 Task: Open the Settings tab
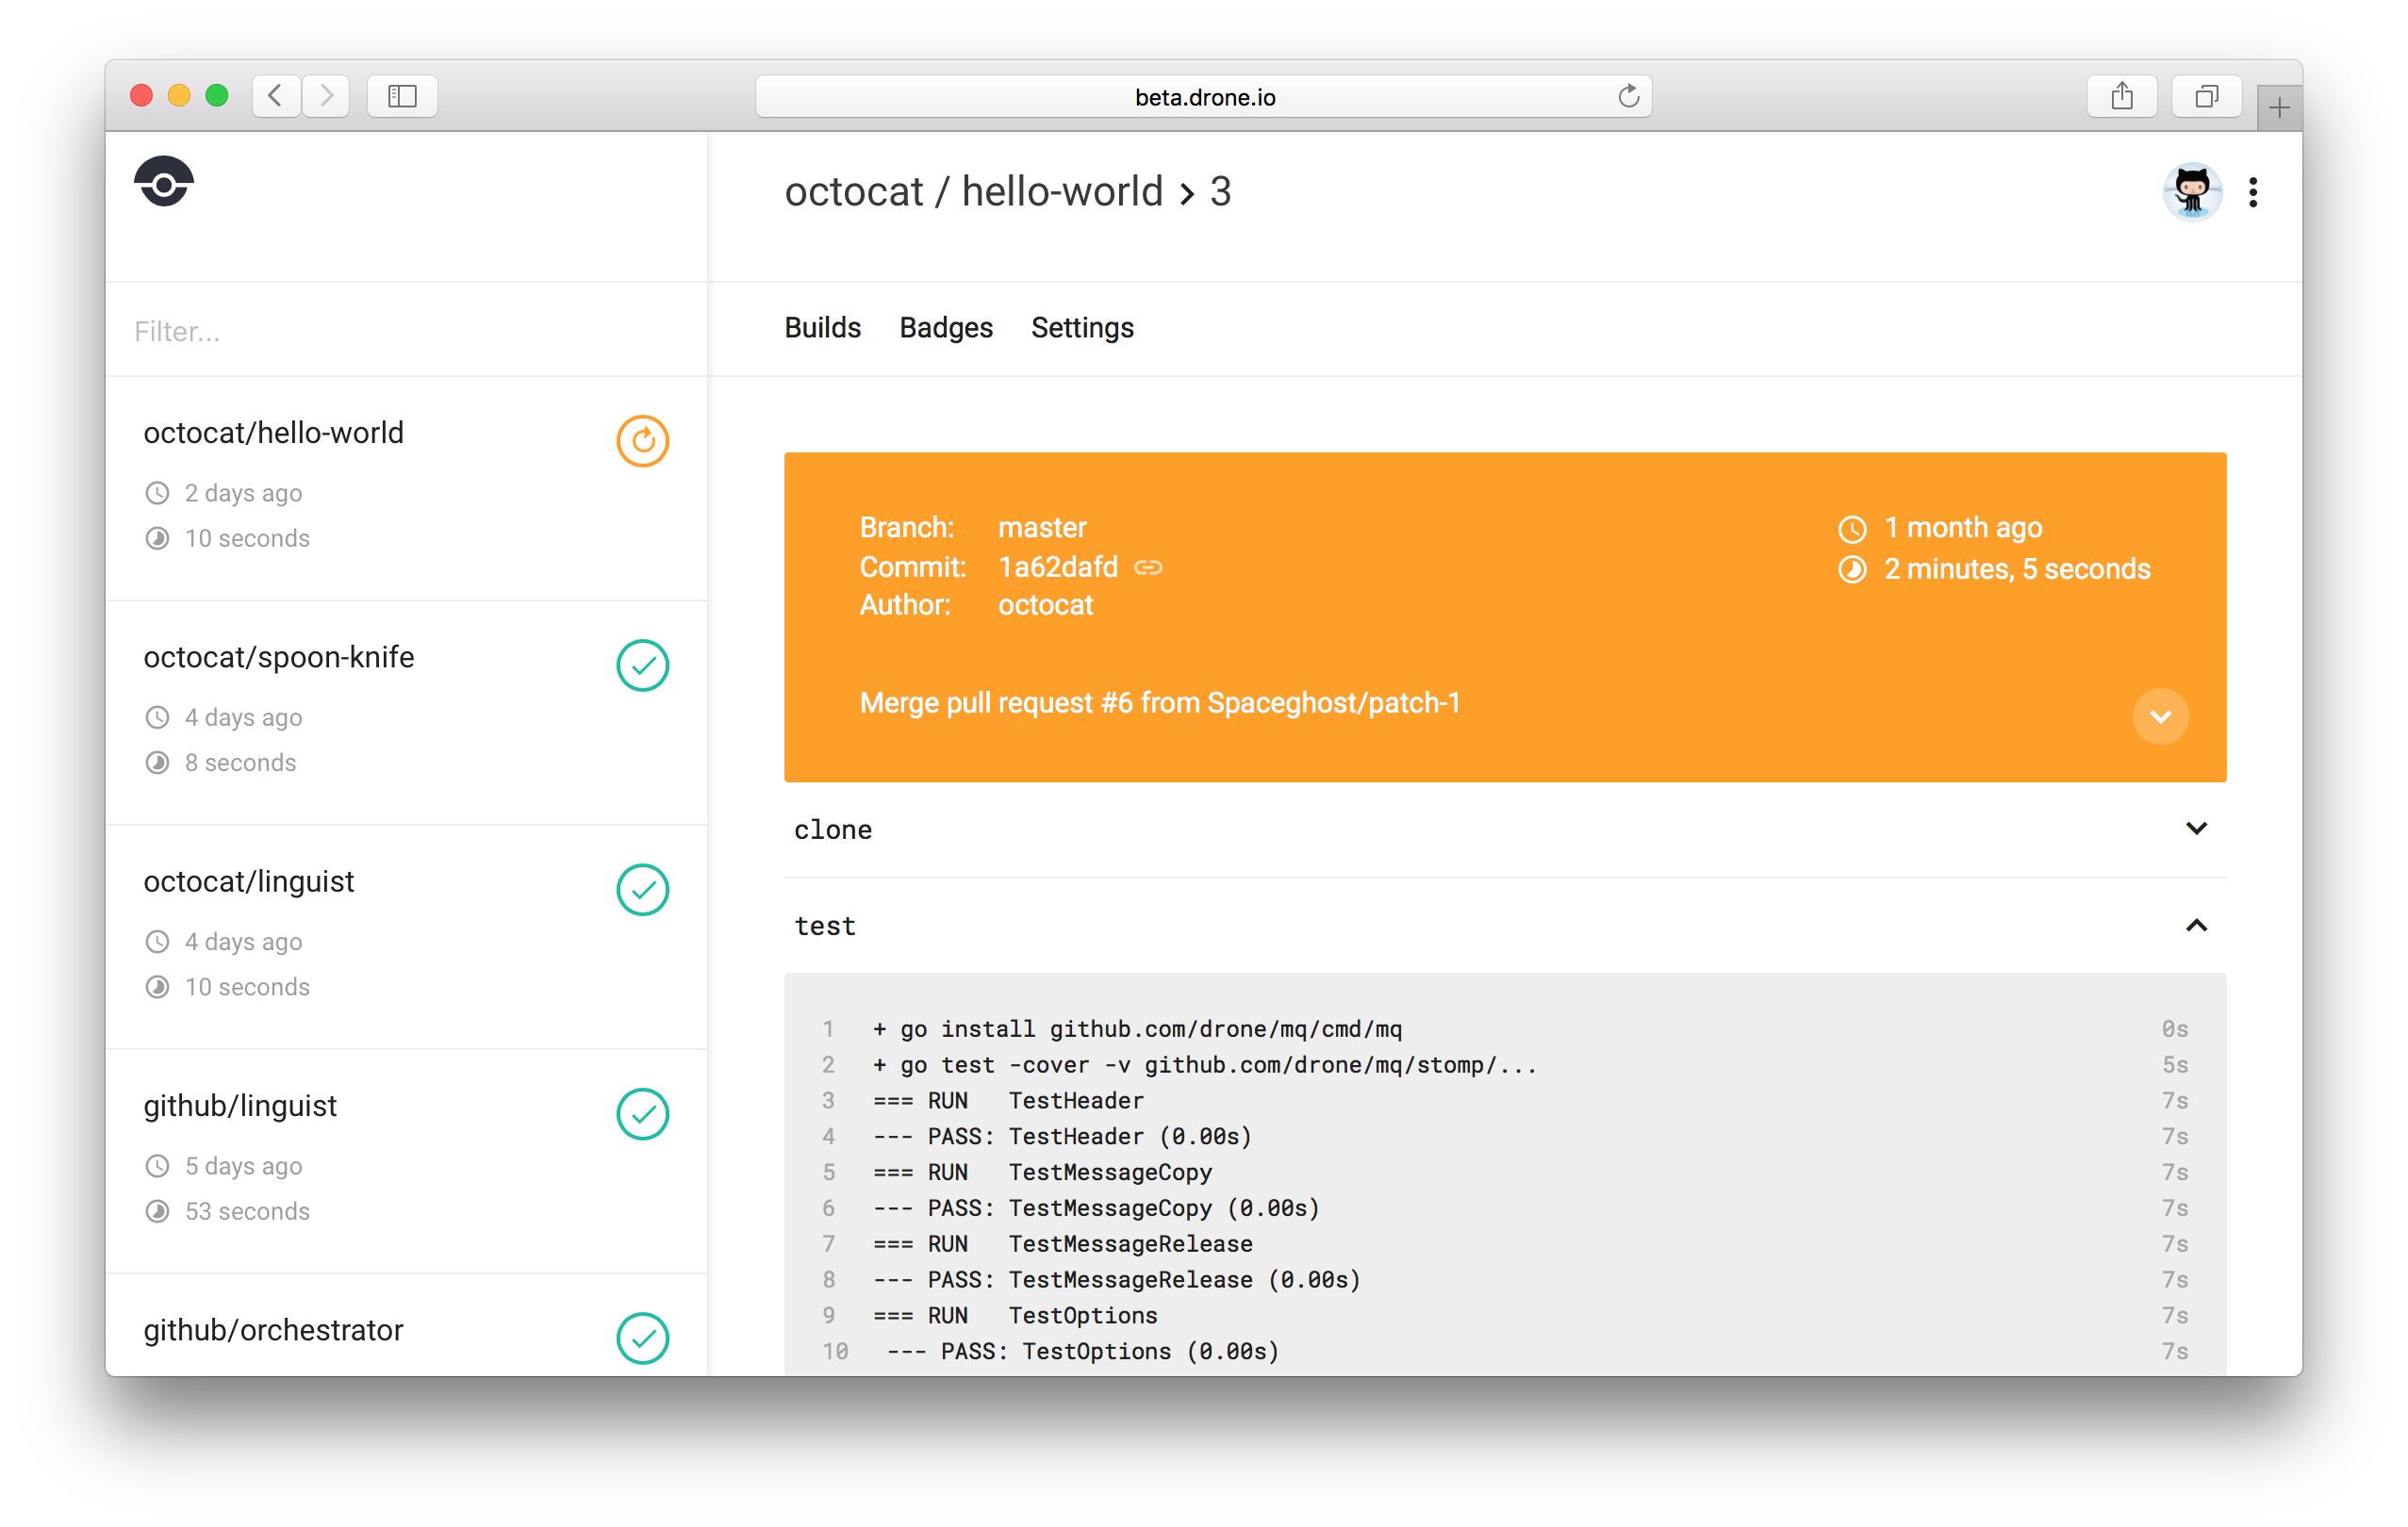click(1082, 328)
